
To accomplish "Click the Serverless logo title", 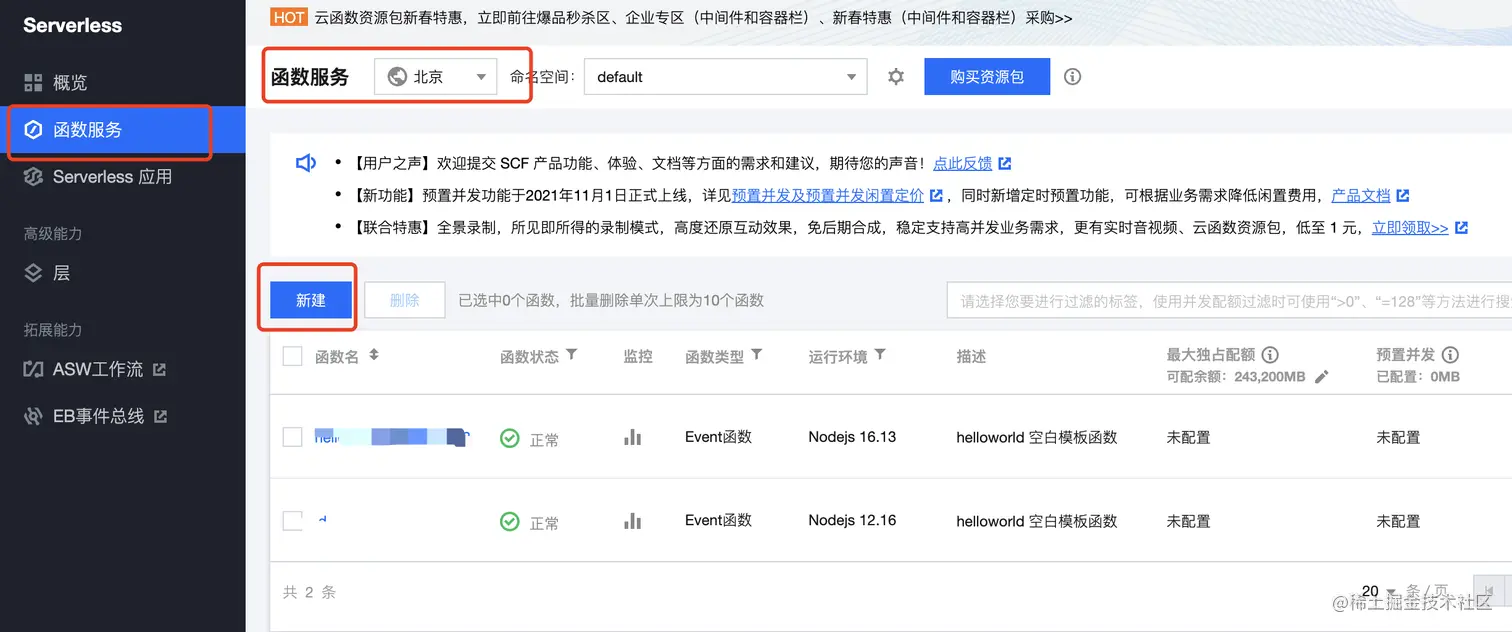I will click(x=73, y=26).
